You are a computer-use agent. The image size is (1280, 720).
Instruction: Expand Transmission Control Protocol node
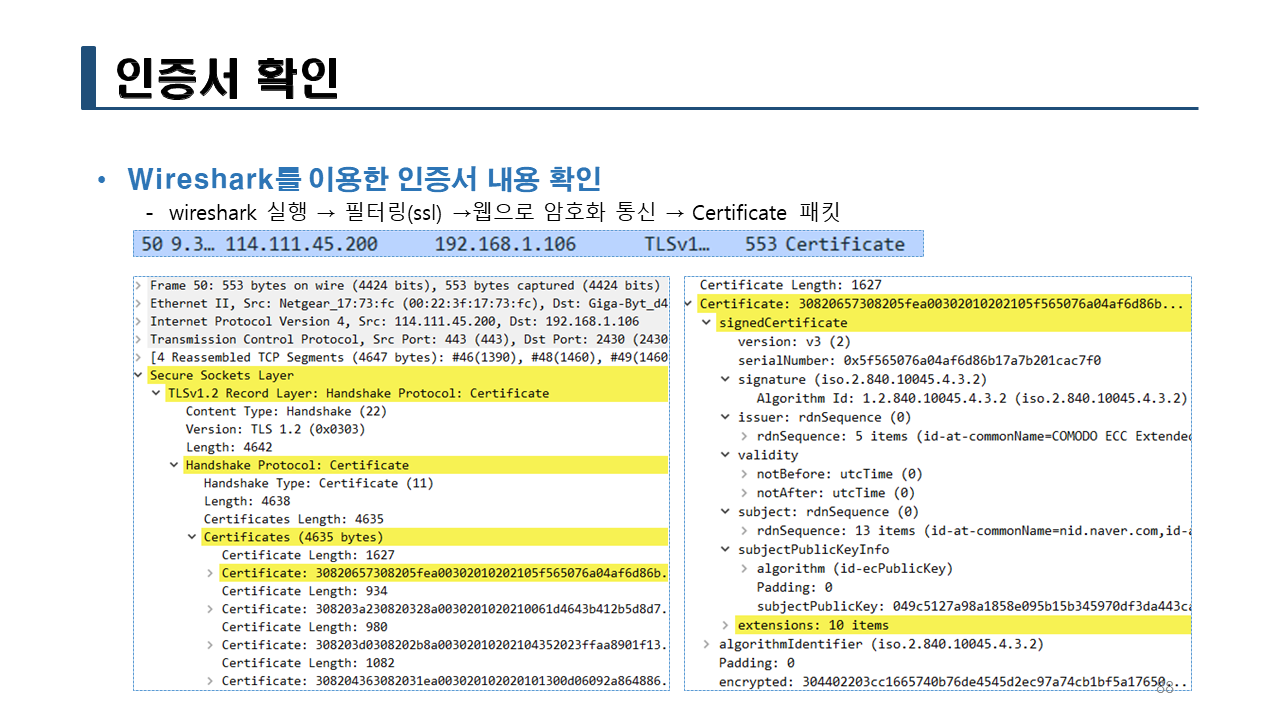click(x=140, y=339)
